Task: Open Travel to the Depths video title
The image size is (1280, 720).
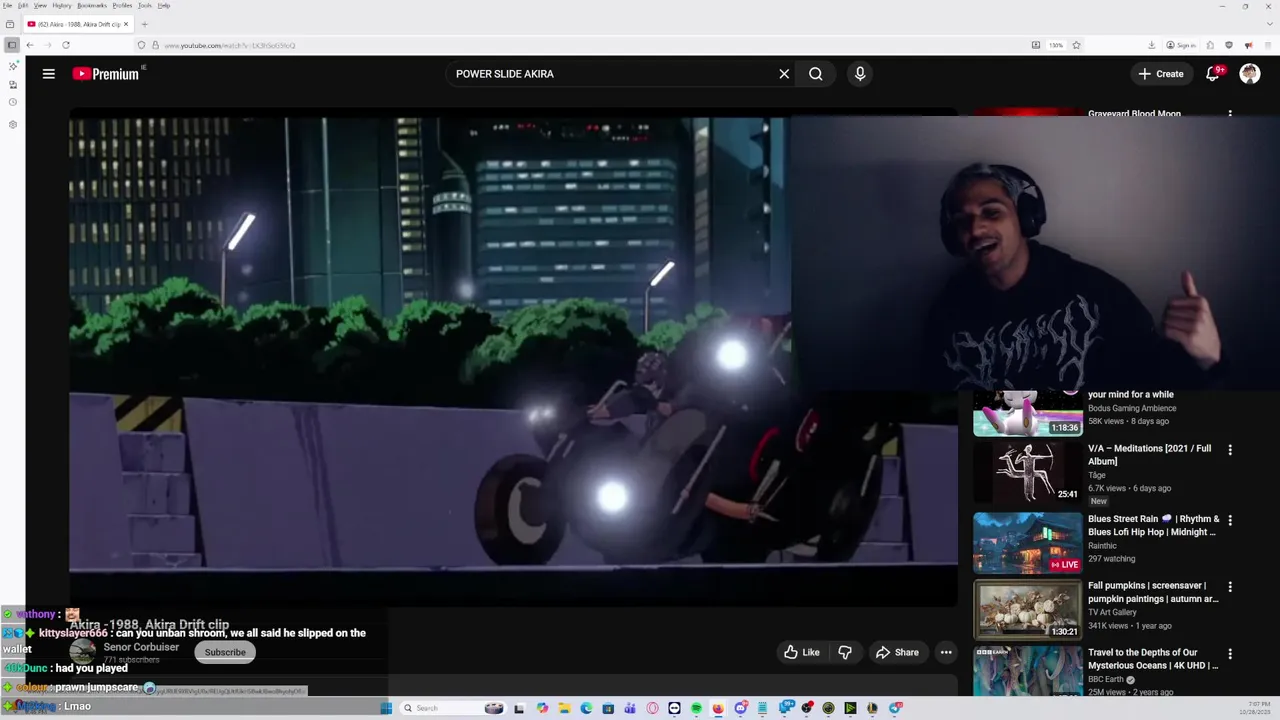Action: 1153,658
